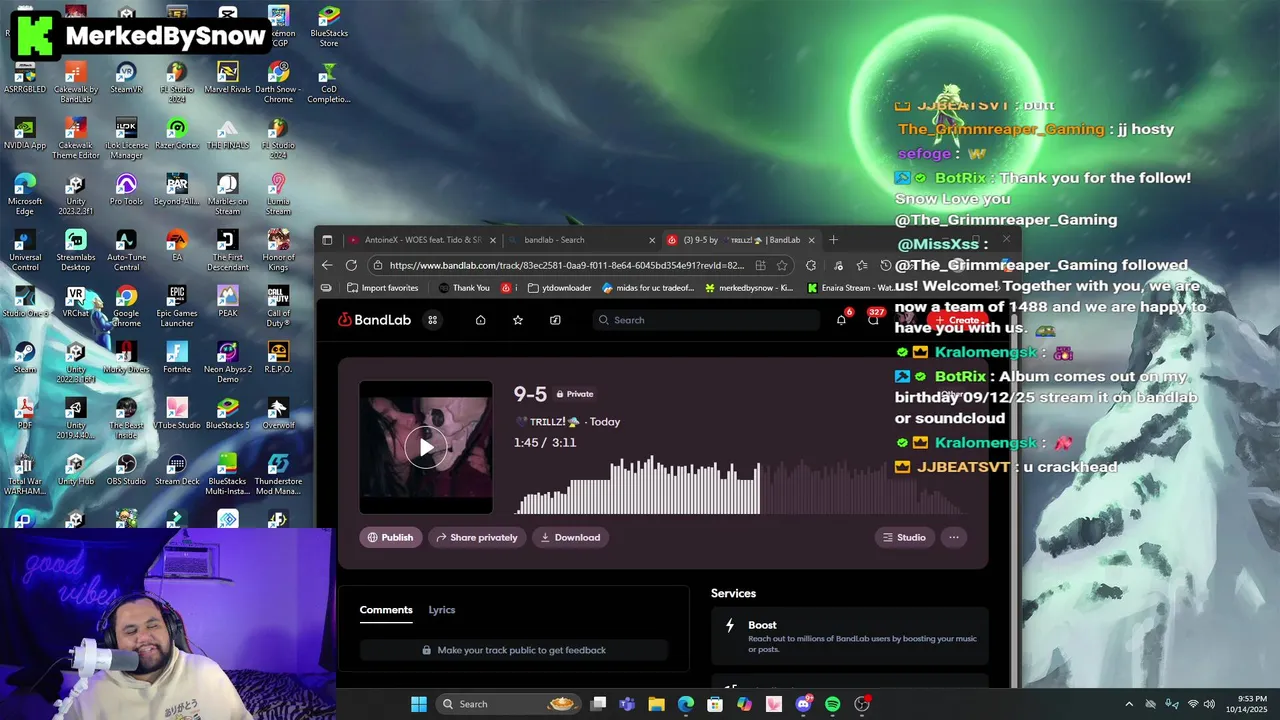Open the Windows Start menu
This screenshot has height=720, width=1280.
tap(419, 704)
